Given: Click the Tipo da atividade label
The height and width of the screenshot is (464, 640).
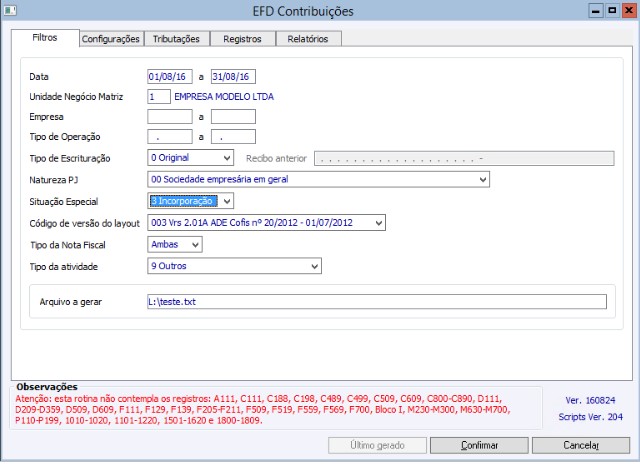Looking at the screenshot, I should pyautogui.click(x=63, y=267).
